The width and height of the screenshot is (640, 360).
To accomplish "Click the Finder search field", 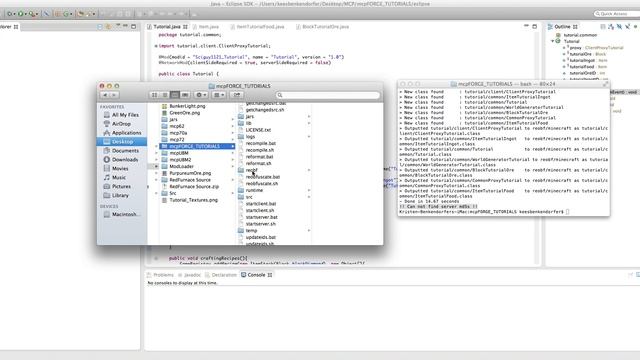I will pos(328,95).
